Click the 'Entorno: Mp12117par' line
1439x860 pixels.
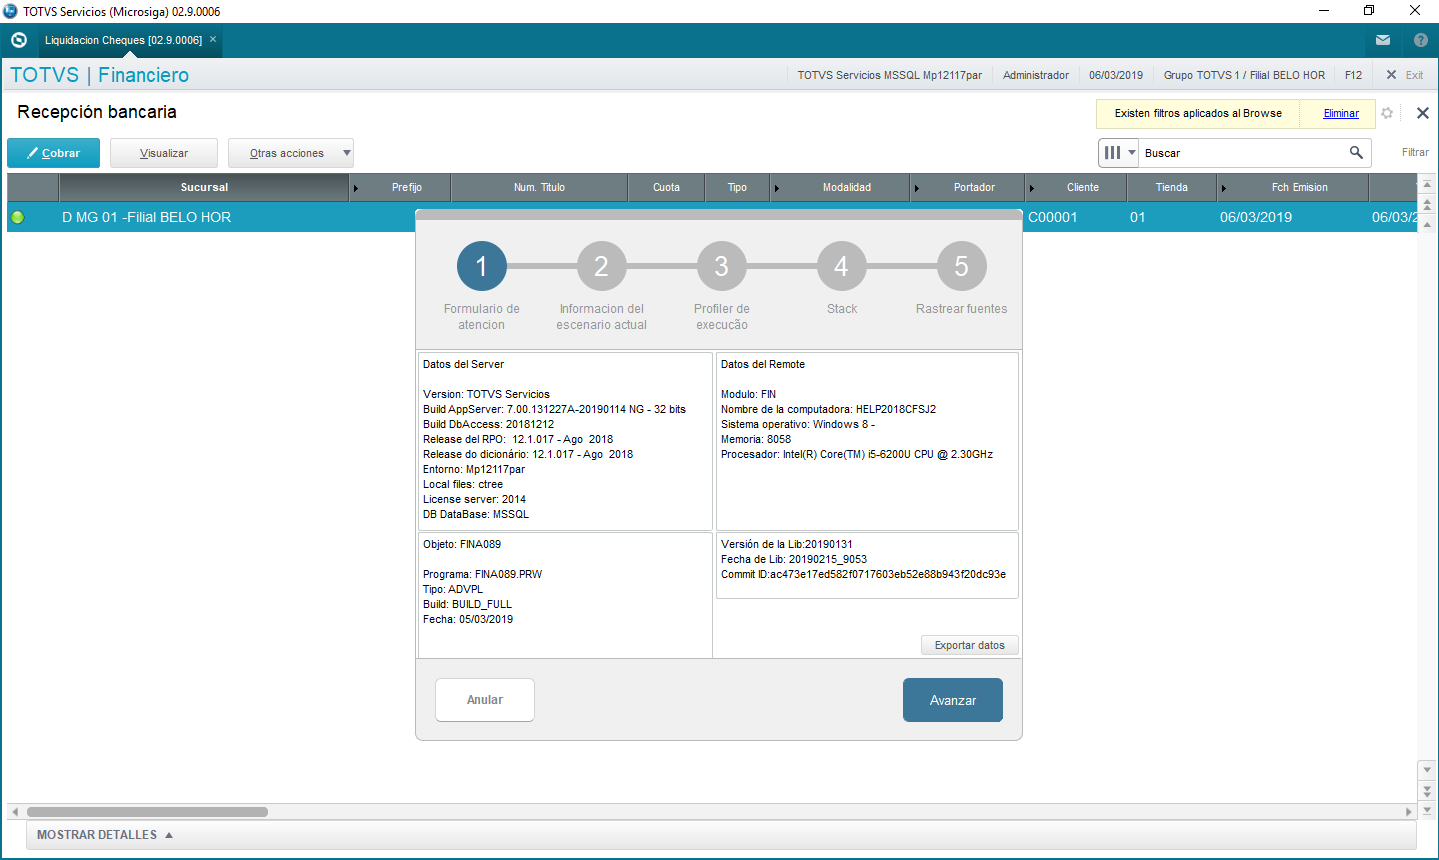tap(474, 469)
